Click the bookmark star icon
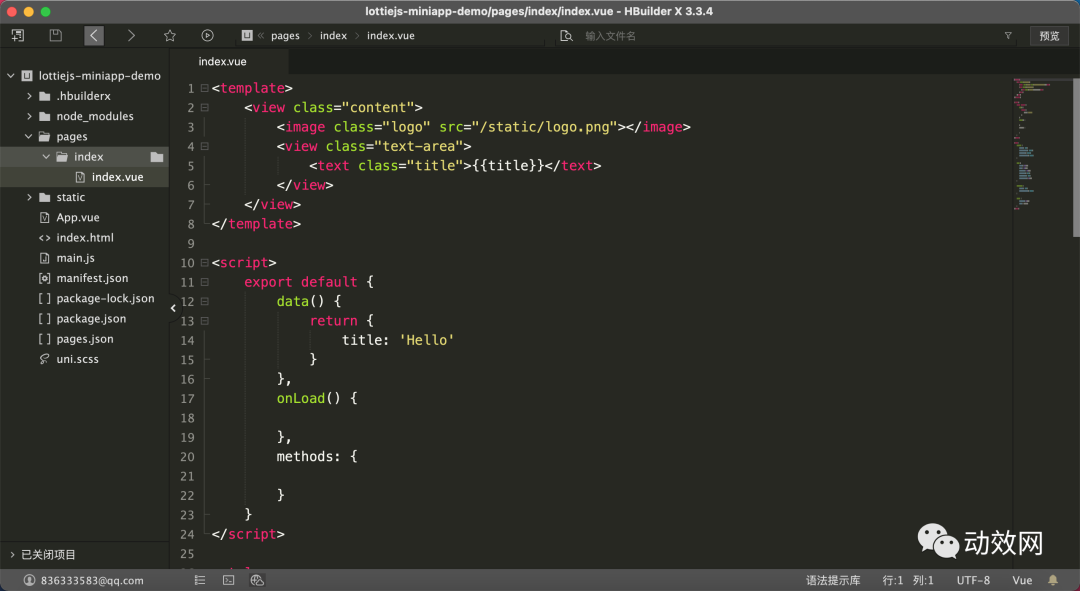The width and height of the screenshot is (1080, 591). pos(169,35)
